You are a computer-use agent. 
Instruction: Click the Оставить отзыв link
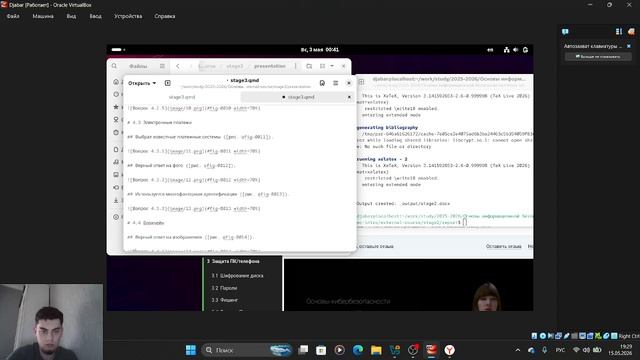(503, 247)
